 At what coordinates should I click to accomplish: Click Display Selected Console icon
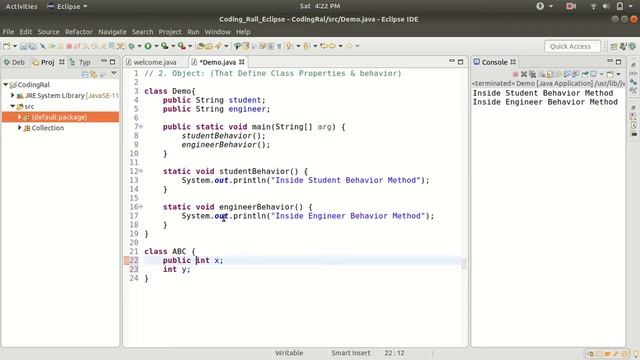click(593, 74)
